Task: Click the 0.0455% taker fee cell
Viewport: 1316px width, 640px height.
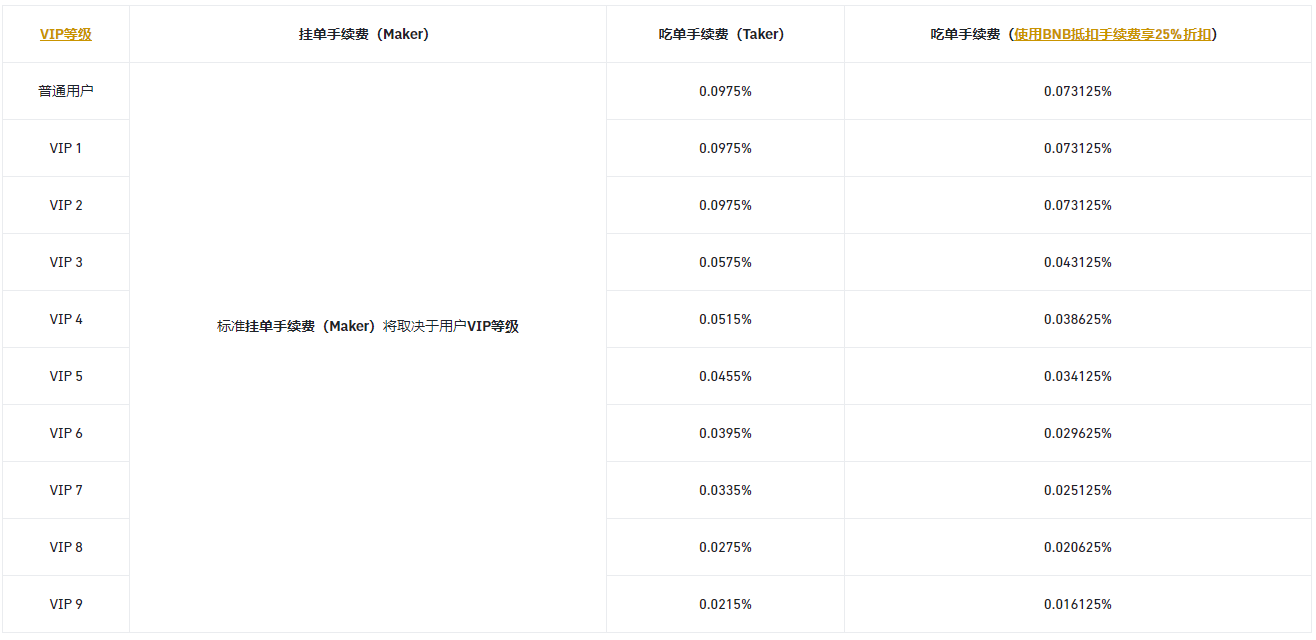Action: point(725,376)
